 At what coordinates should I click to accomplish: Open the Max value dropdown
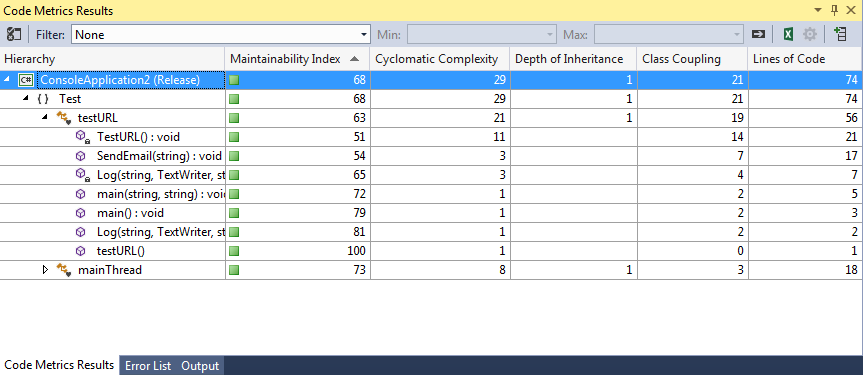click(x=669, y=35)
